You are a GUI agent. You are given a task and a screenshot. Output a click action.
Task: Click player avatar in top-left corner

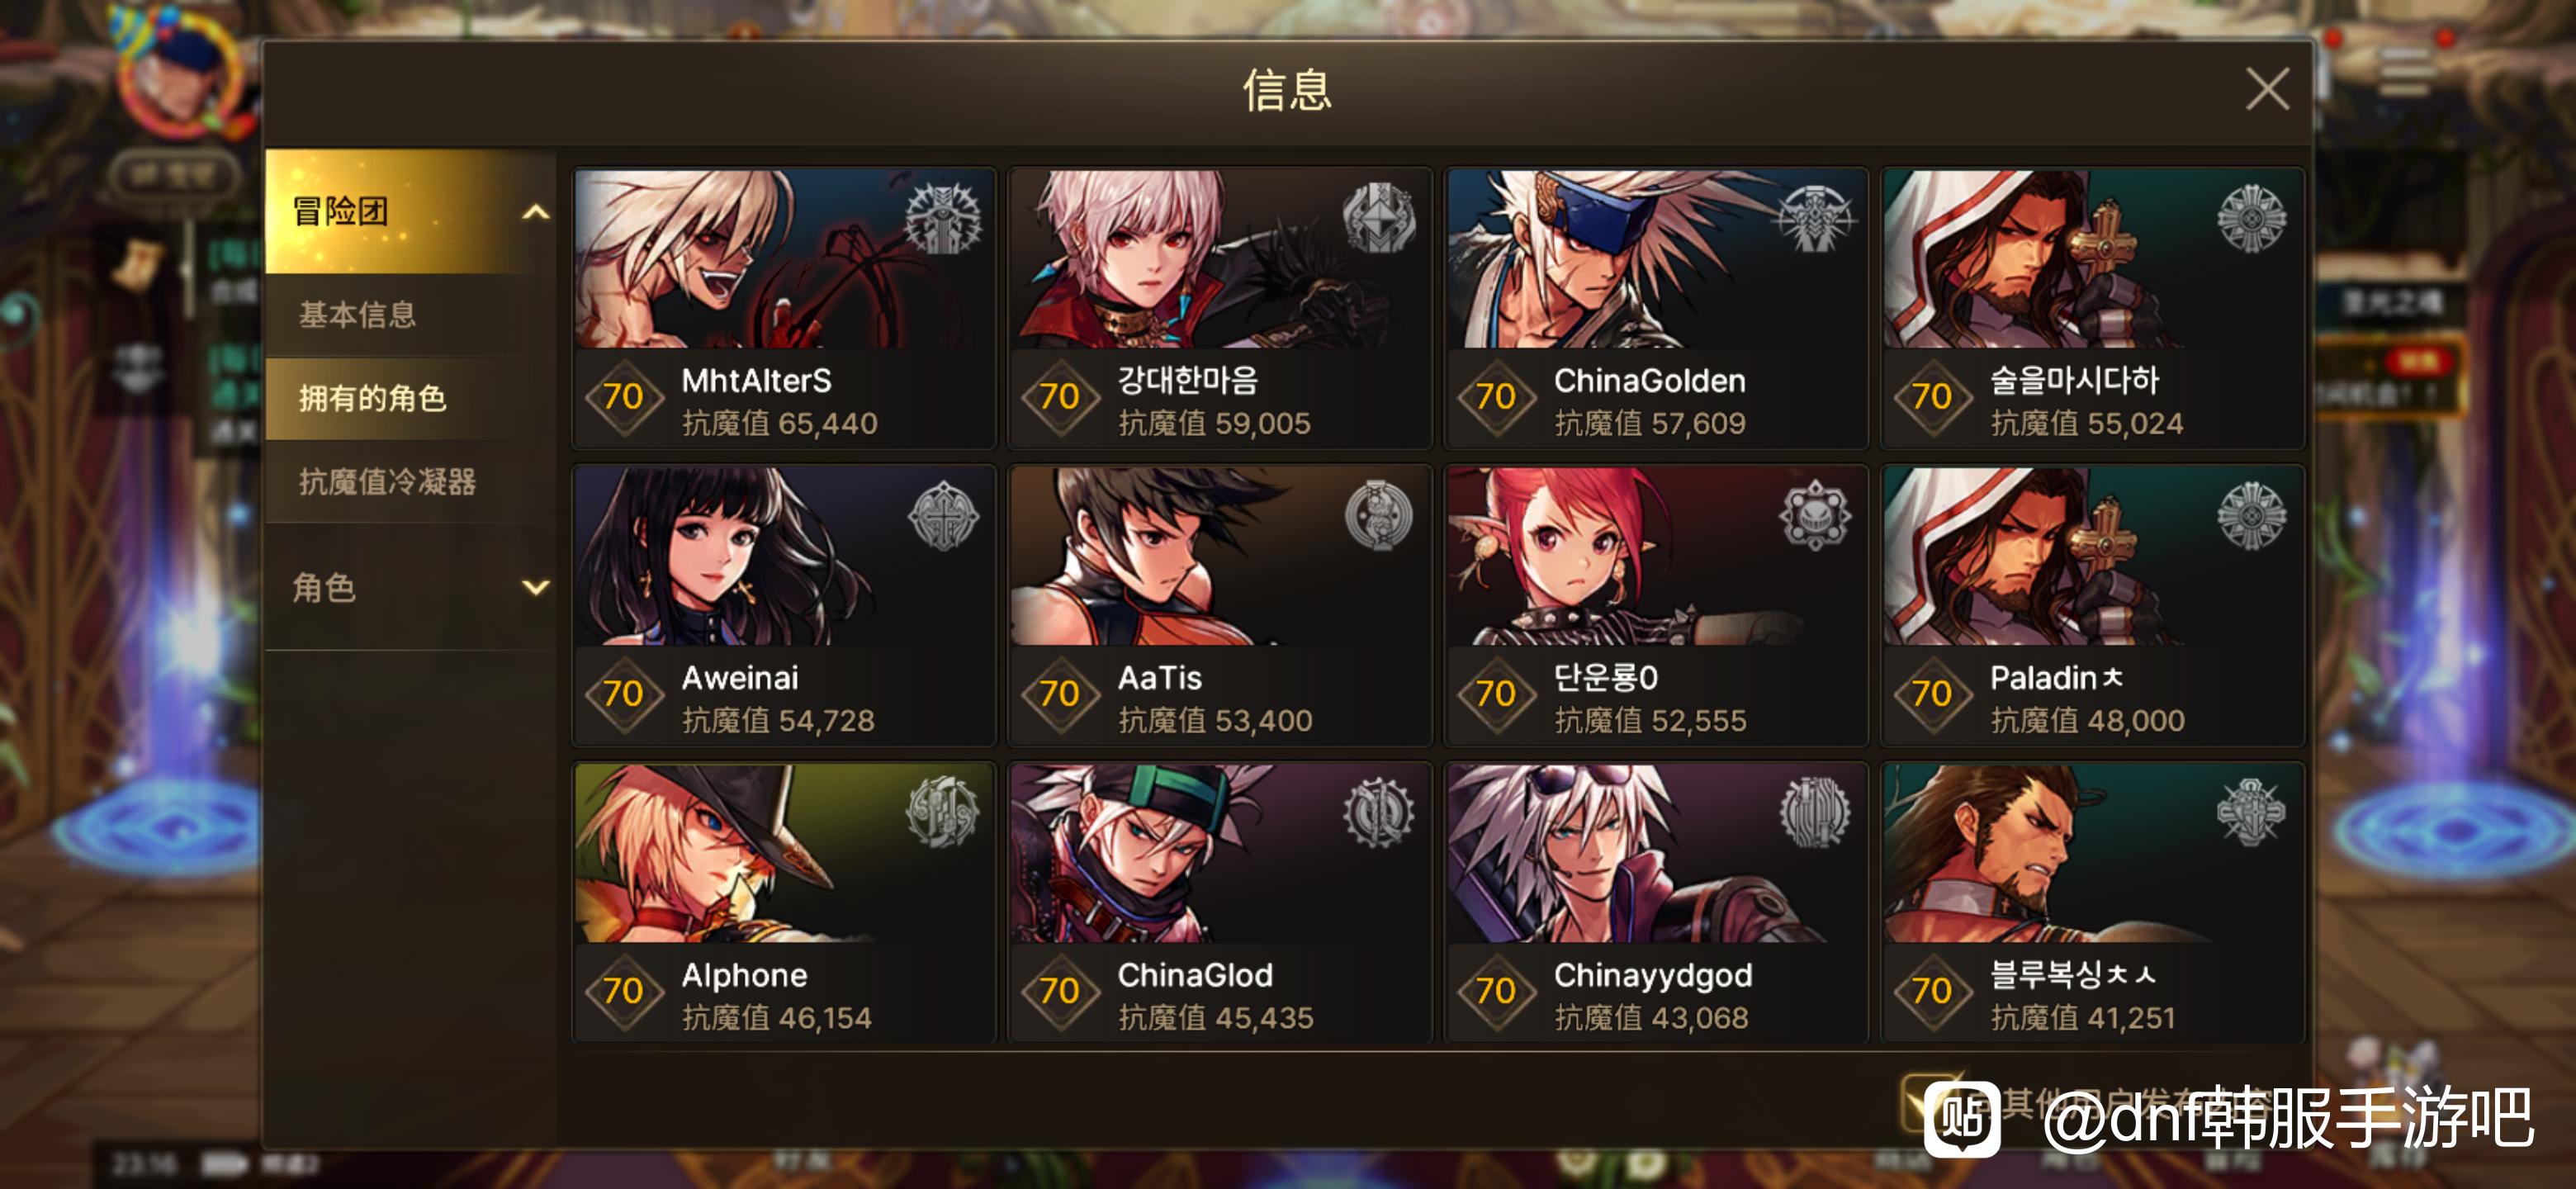click(180, 75)
